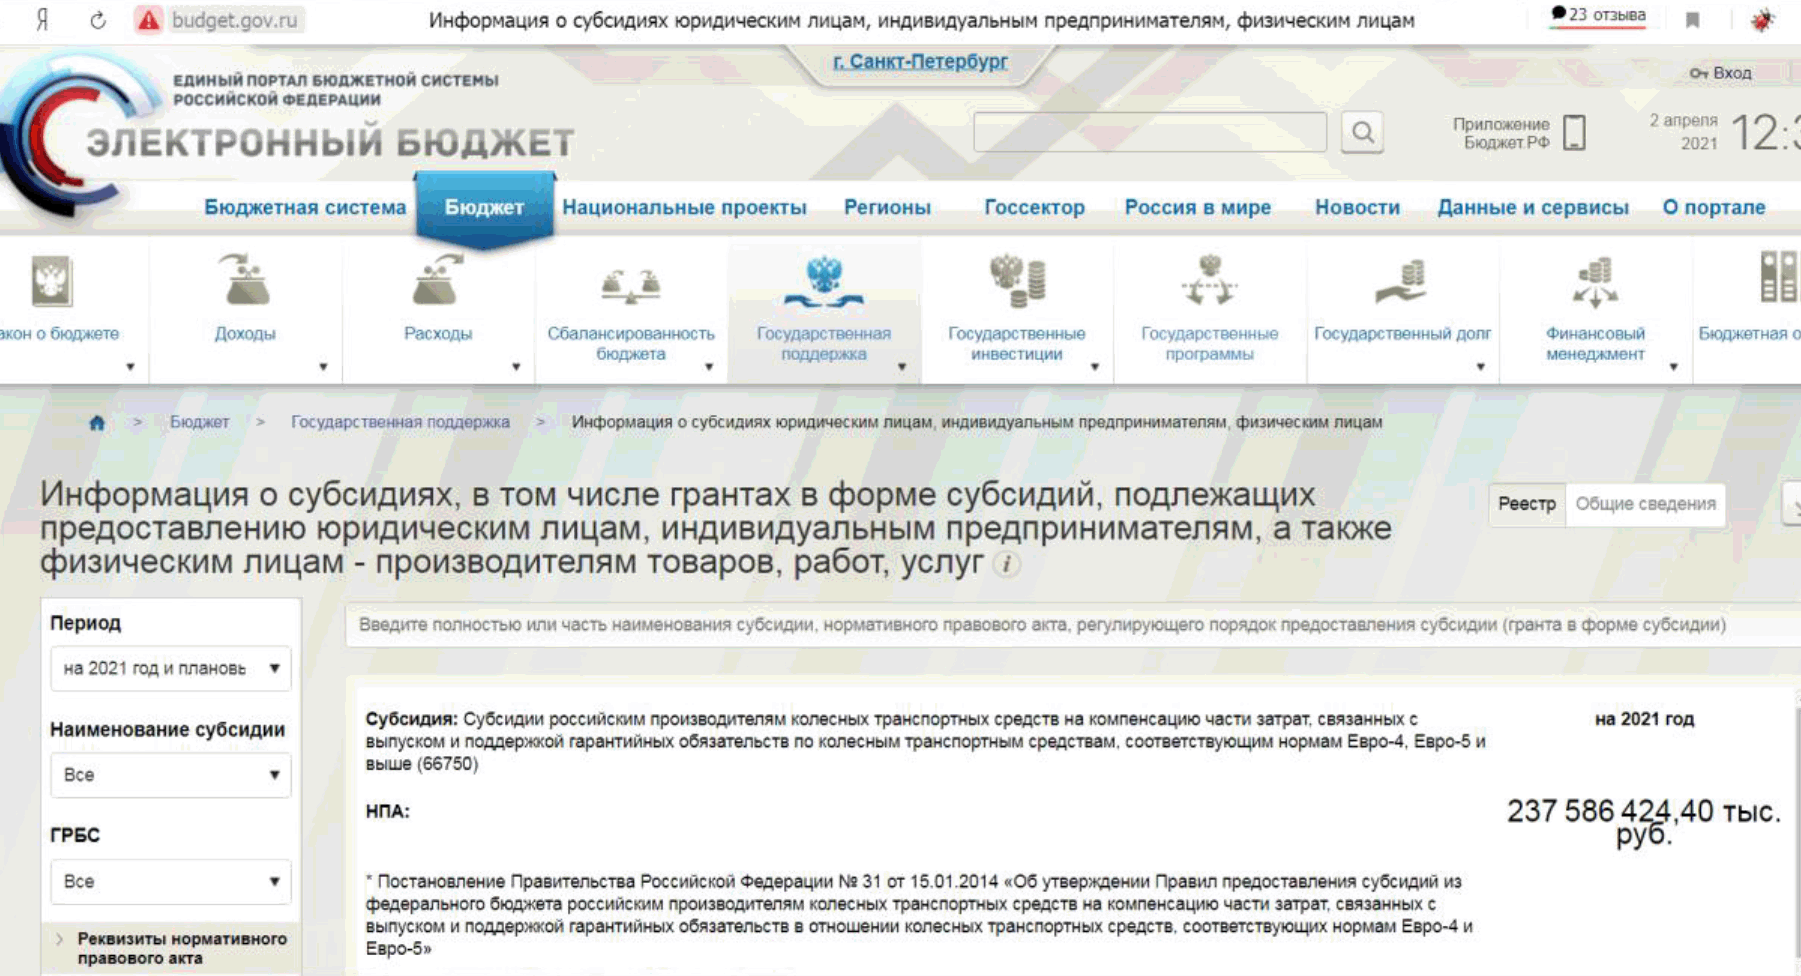Click the Субсидия description text (66750)
Viewport: 1801px width, 976px height.
[925, 741]
